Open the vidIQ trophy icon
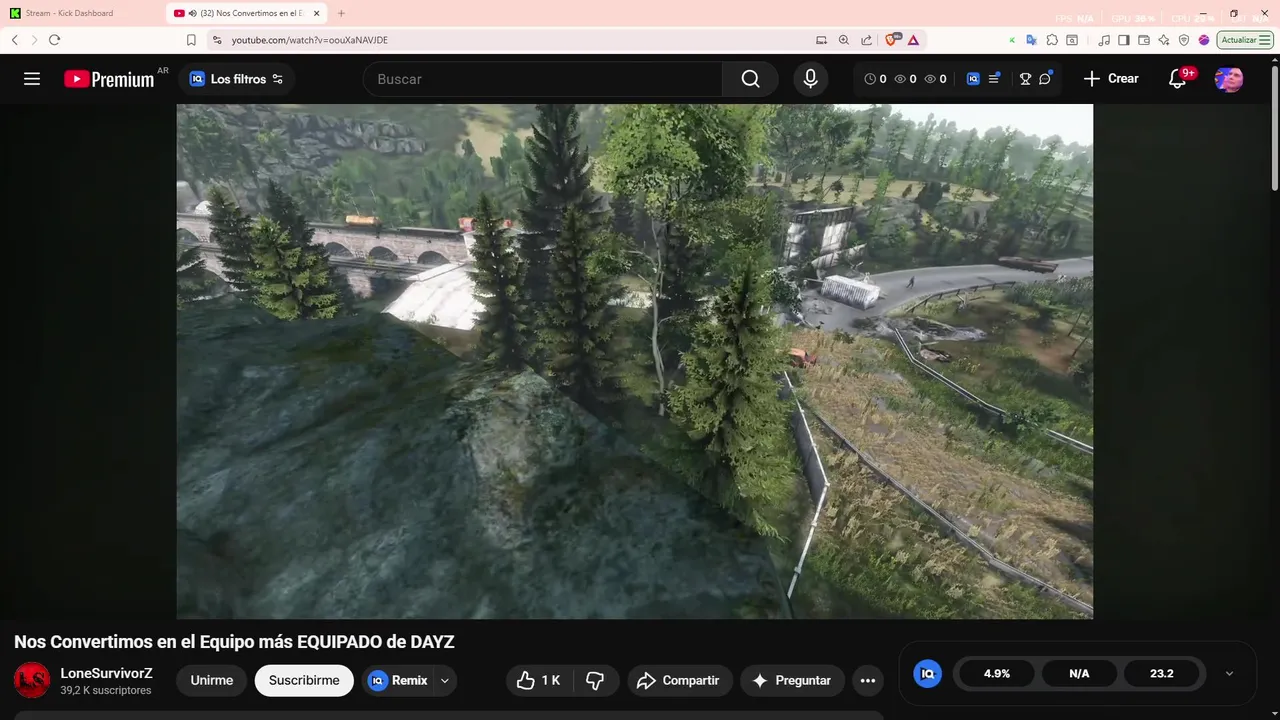This screenshot has height=720, width=1280. (x=1025, y=79)
